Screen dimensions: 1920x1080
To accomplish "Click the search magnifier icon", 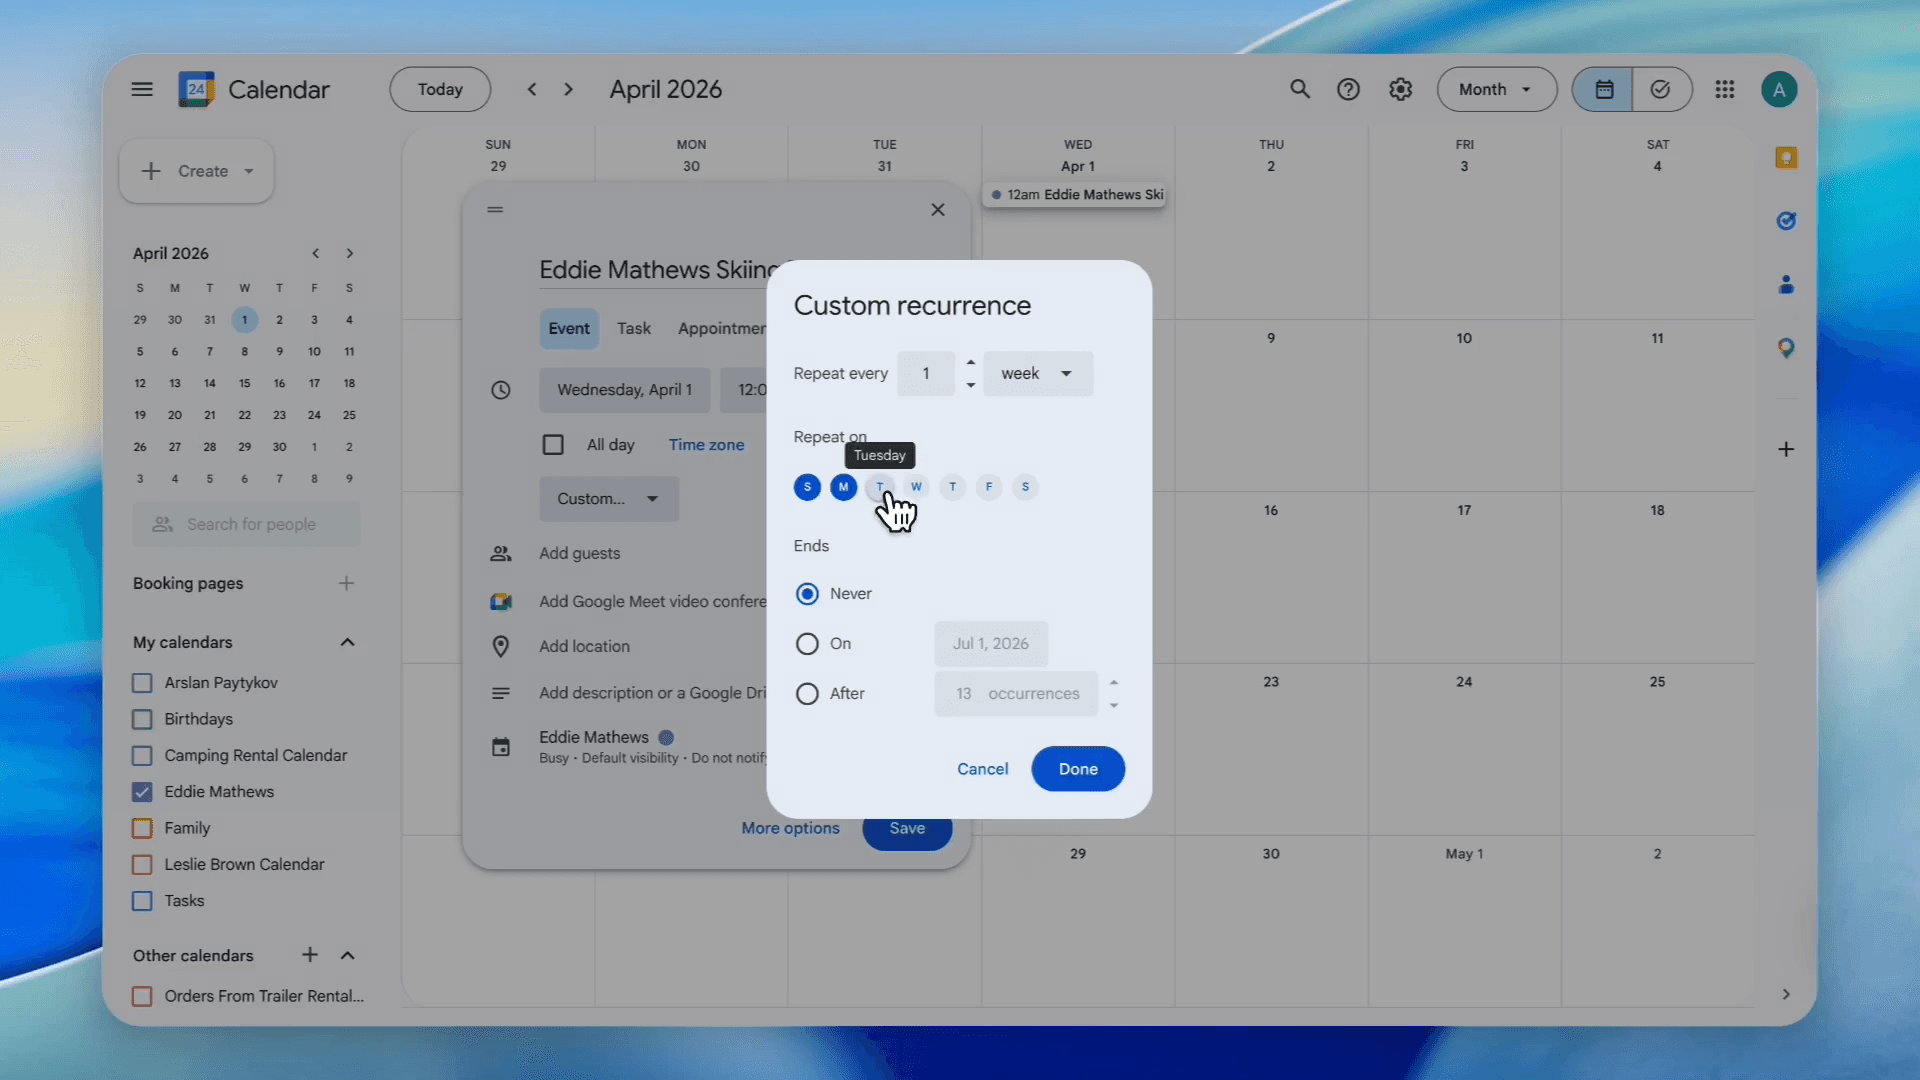I will [1299, 89].
